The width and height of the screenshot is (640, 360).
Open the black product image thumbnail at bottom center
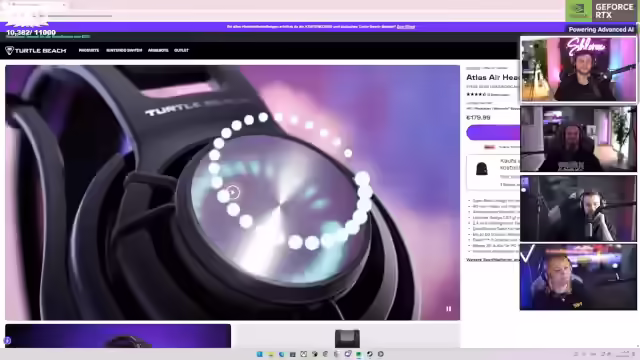(x=347, y=338)
